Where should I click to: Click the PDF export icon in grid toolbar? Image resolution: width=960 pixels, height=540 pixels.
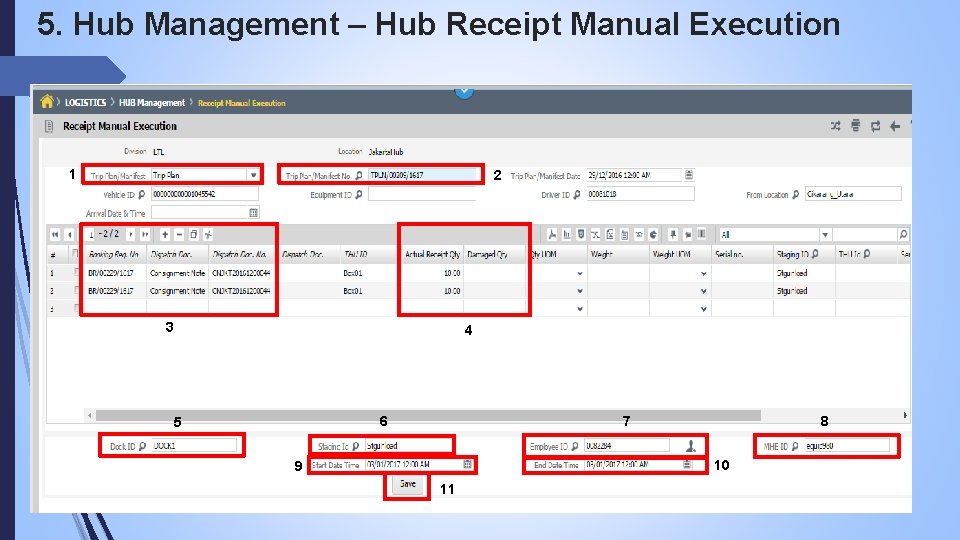click(552, 234)
